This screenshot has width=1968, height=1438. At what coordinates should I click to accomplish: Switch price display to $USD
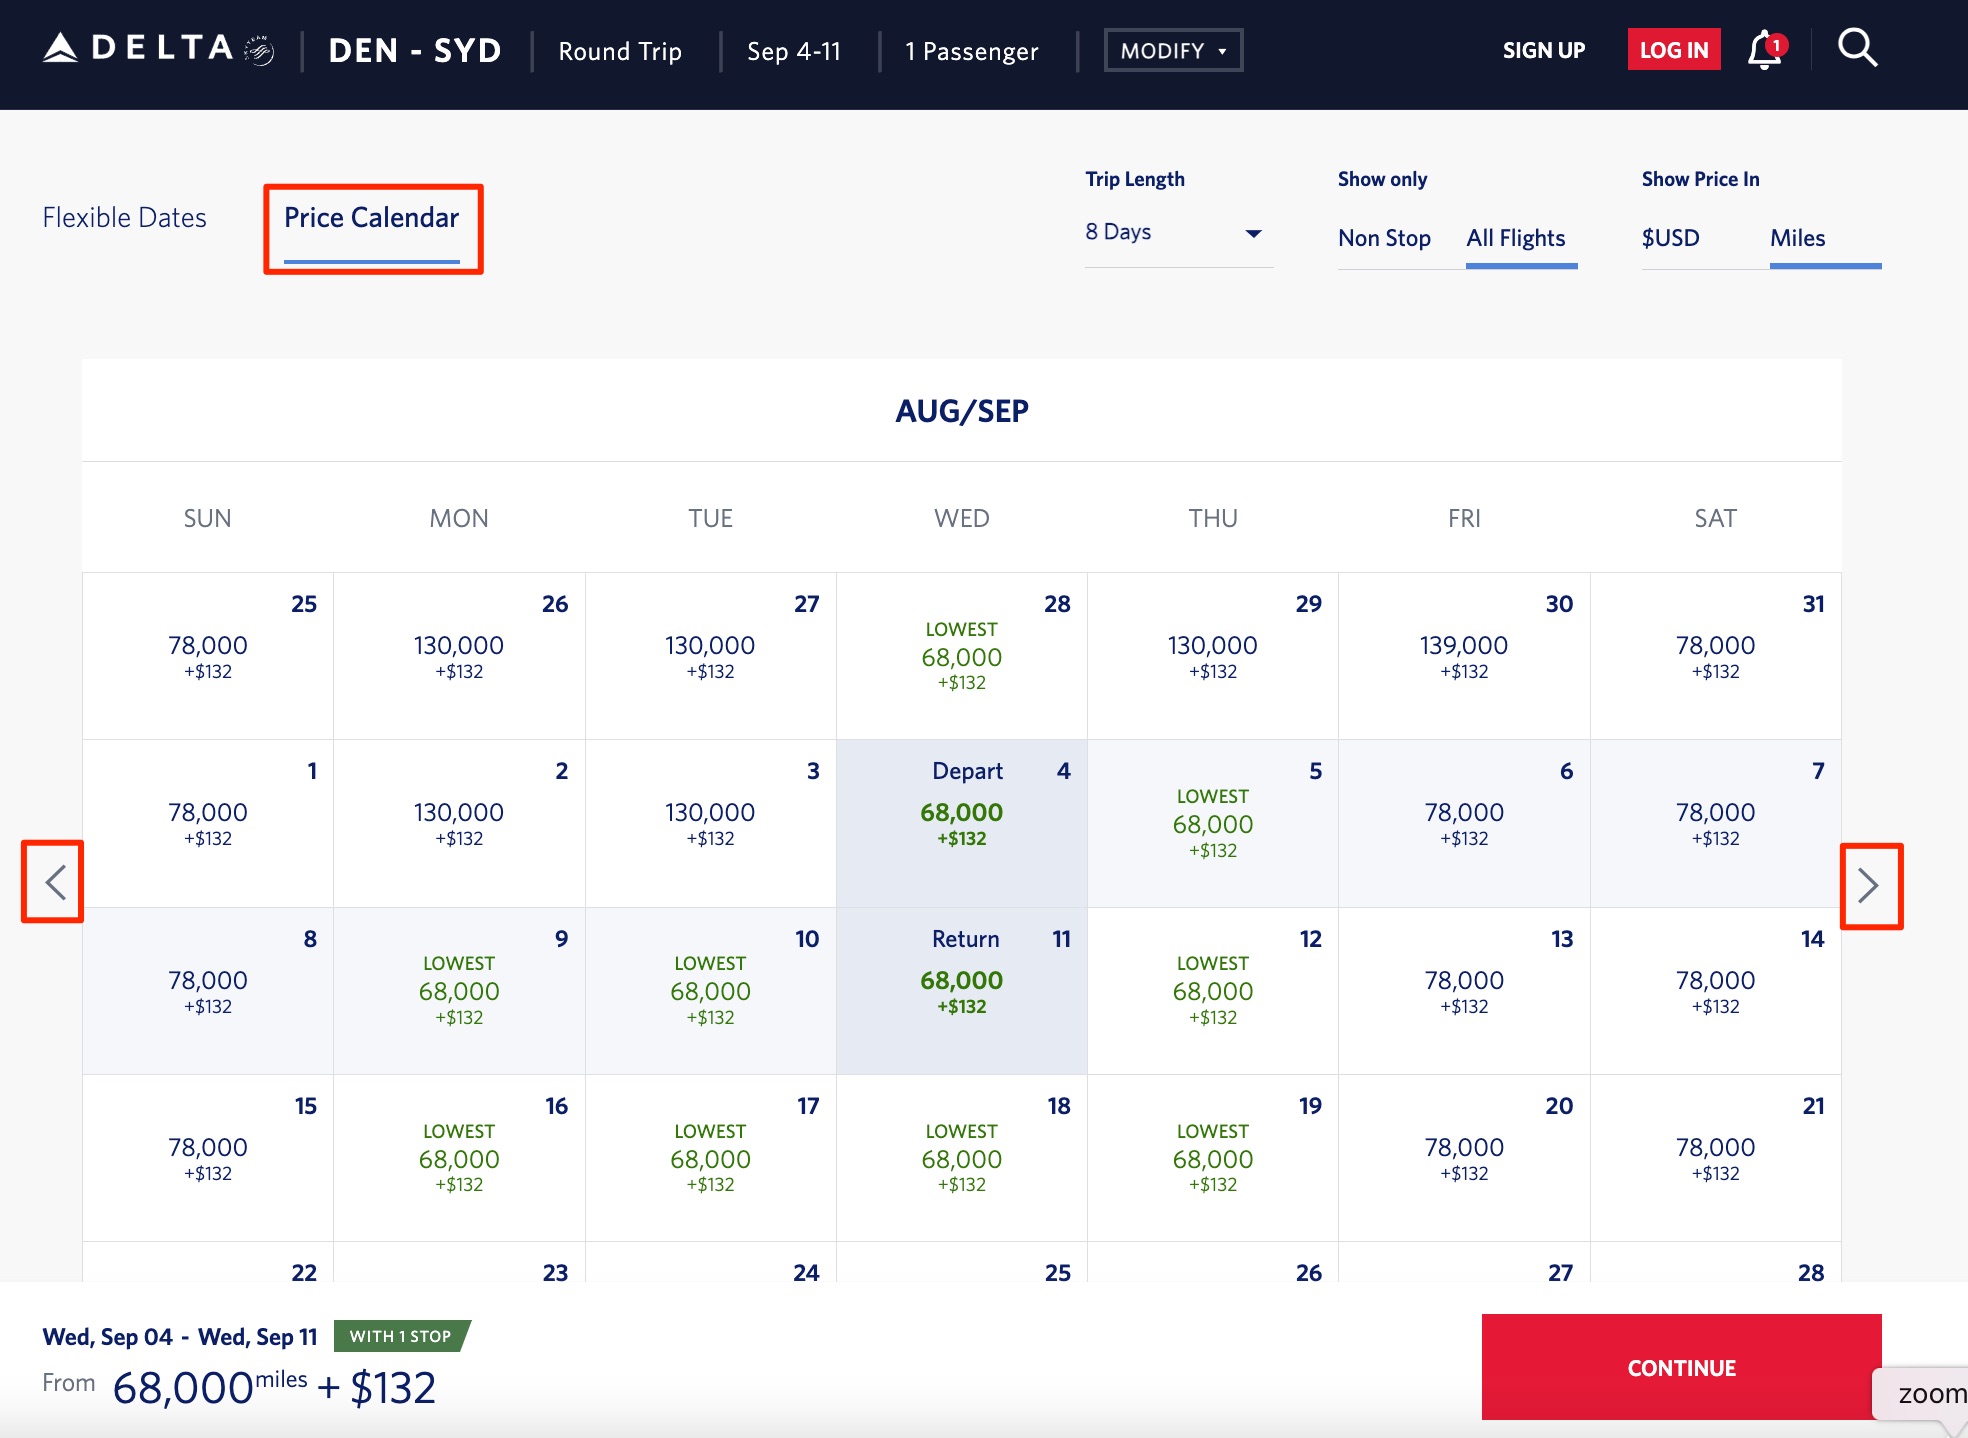coord(1669,238)
